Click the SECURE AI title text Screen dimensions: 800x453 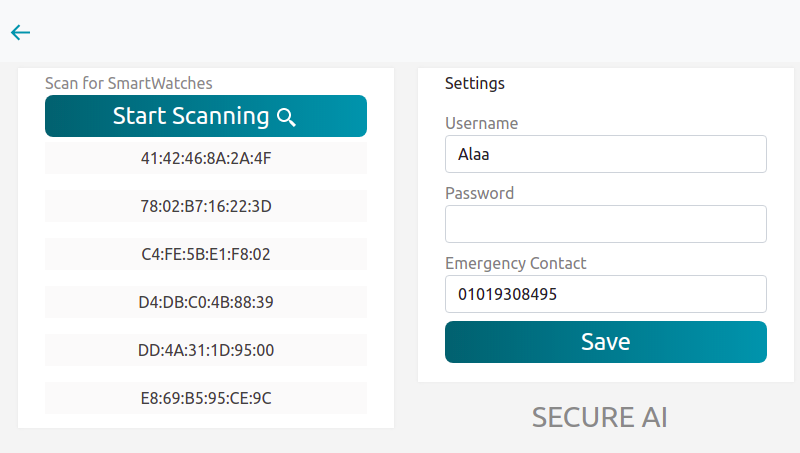pyautogui.click(x=599, y=417)
